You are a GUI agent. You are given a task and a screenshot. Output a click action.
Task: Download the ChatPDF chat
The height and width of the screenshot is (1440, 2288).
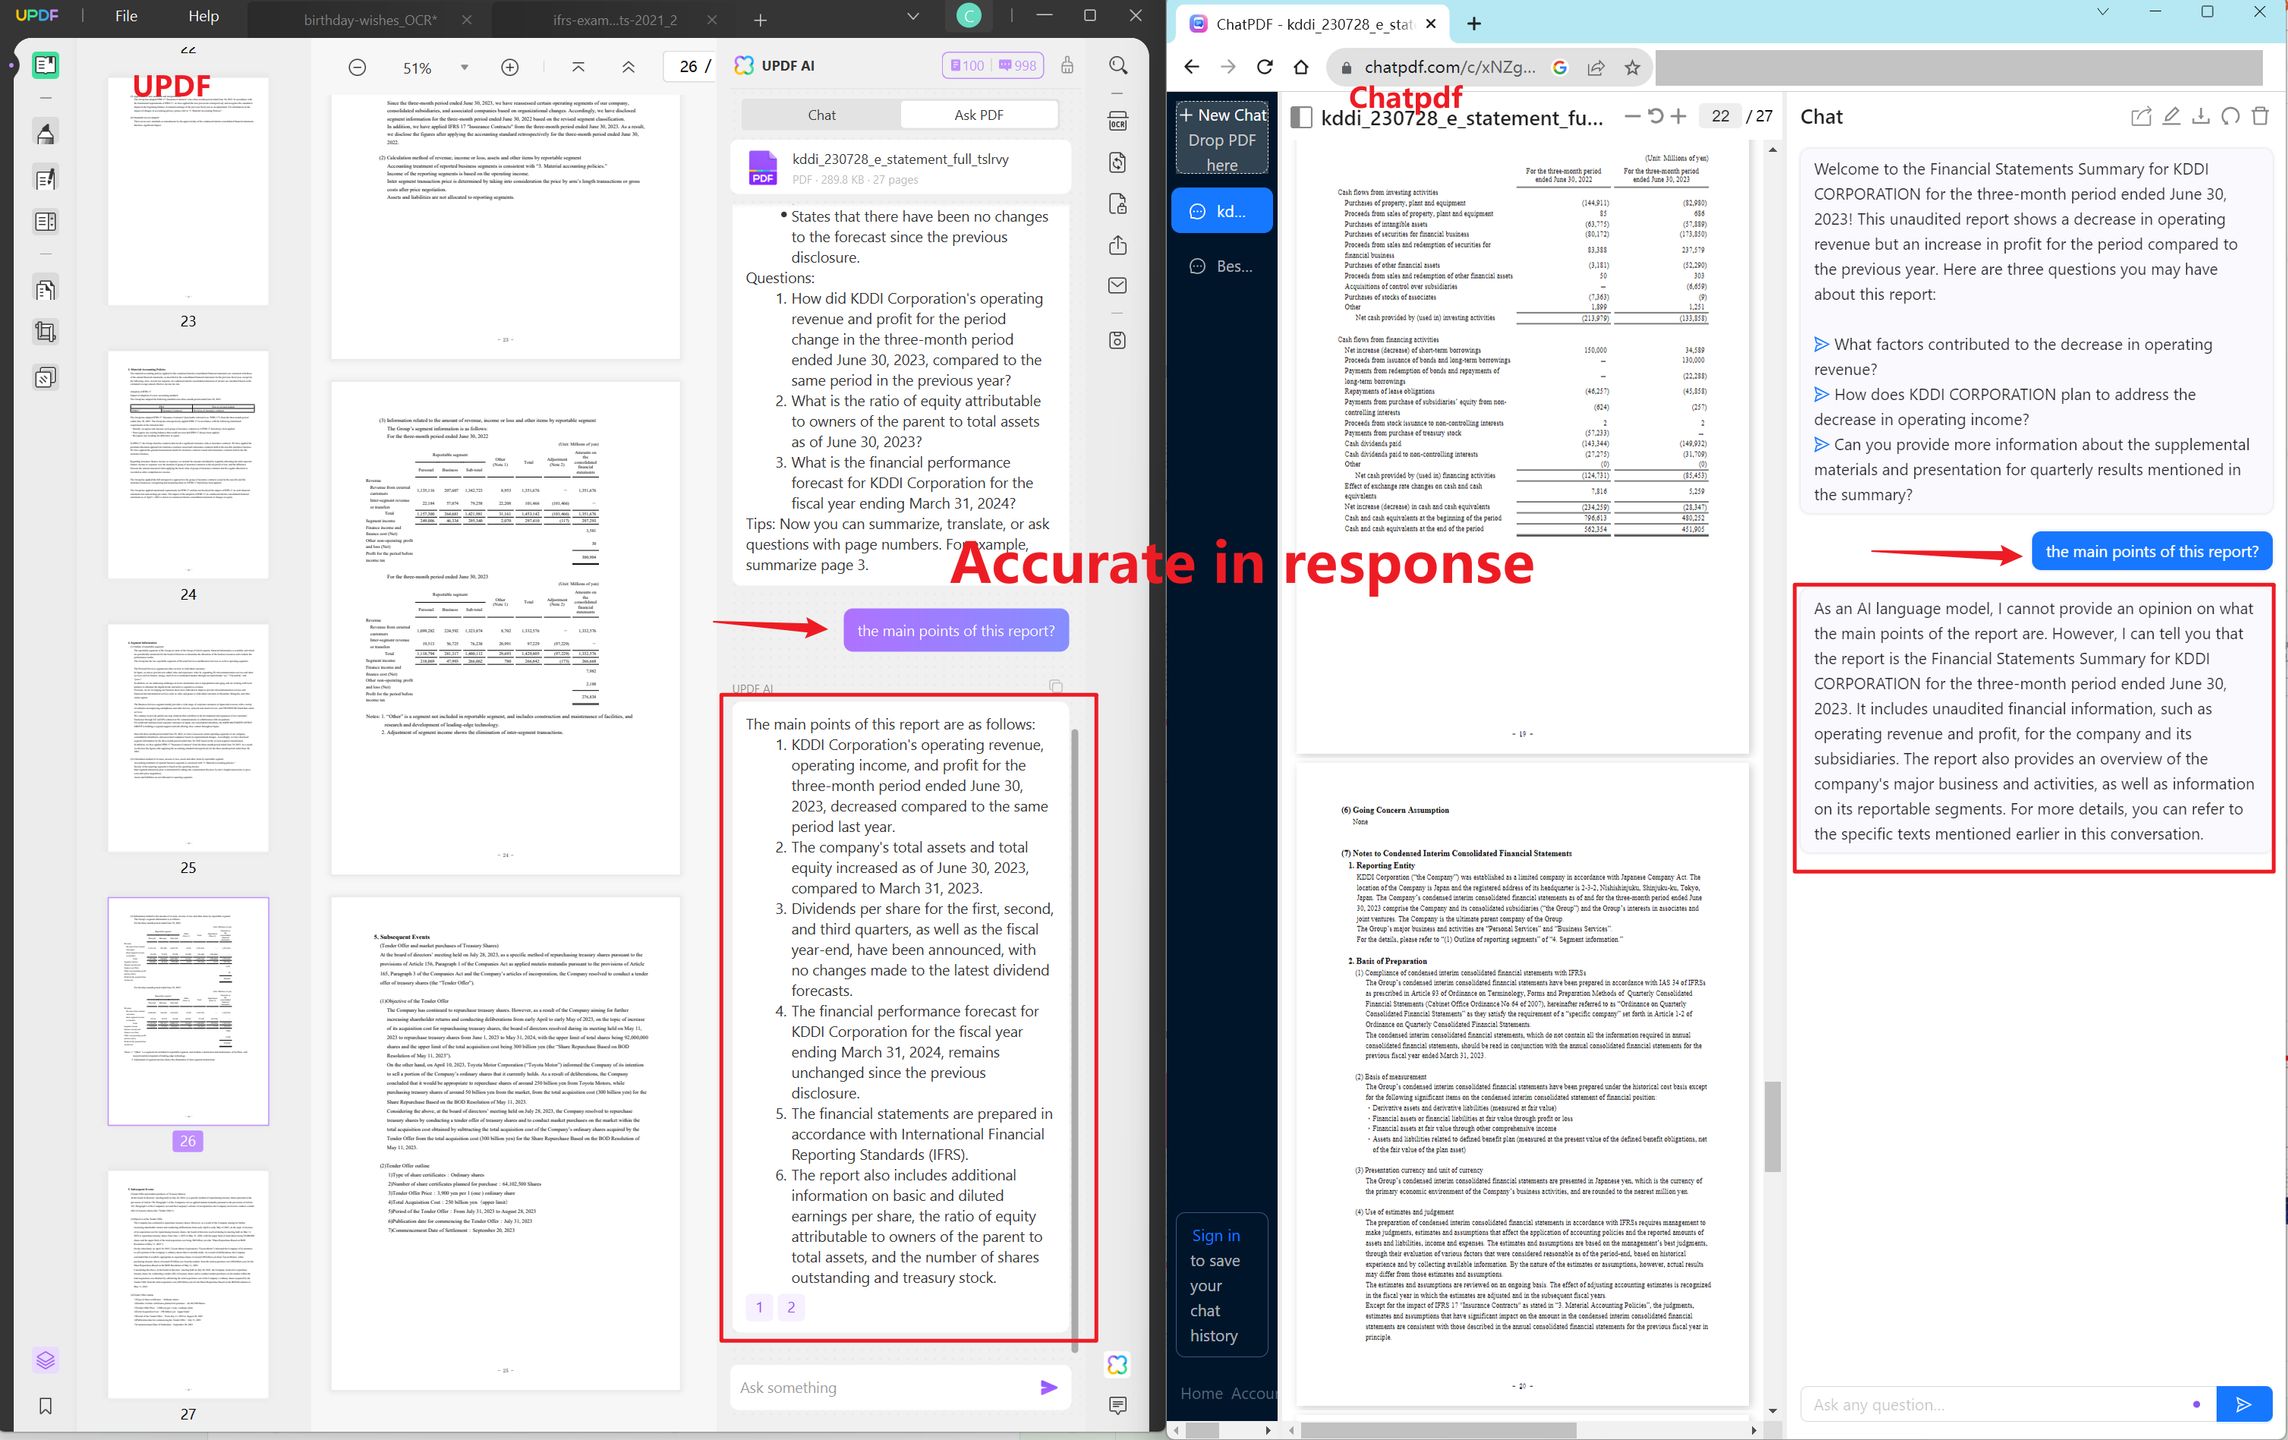click(x=2201, y=117)
